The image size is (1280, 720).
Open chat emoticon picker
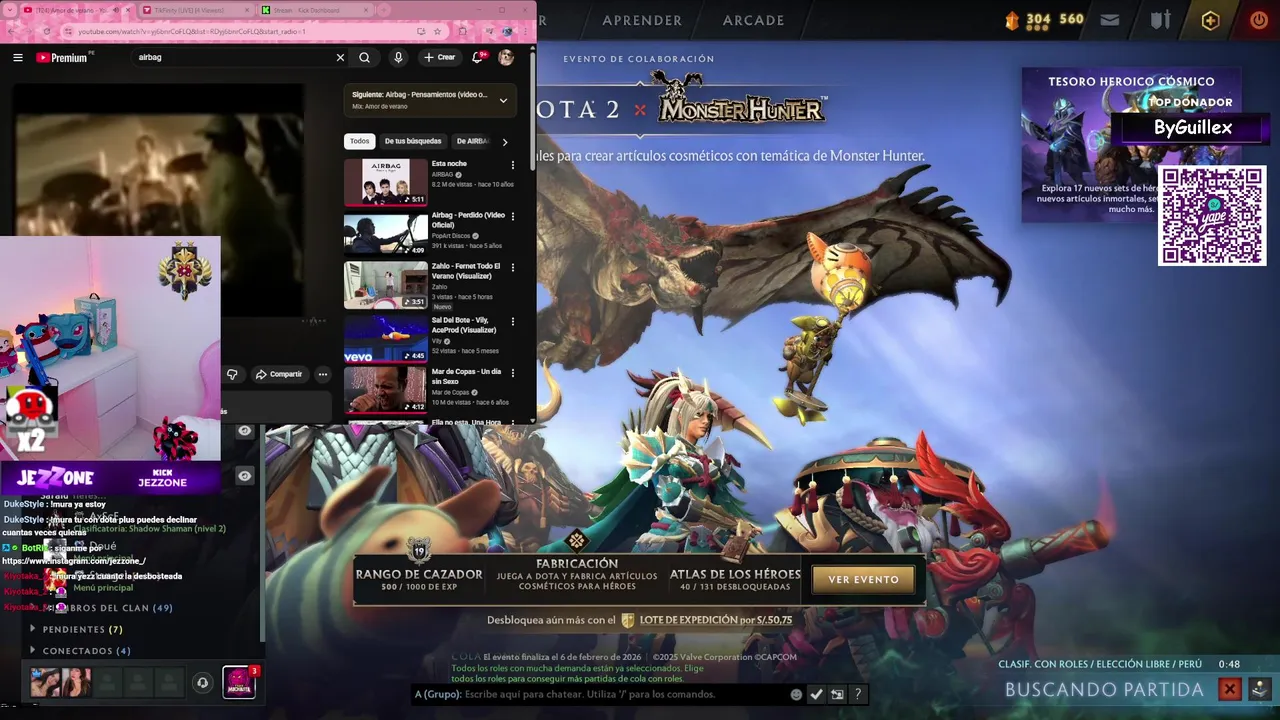pyautogui.click(x=796, y=694)
